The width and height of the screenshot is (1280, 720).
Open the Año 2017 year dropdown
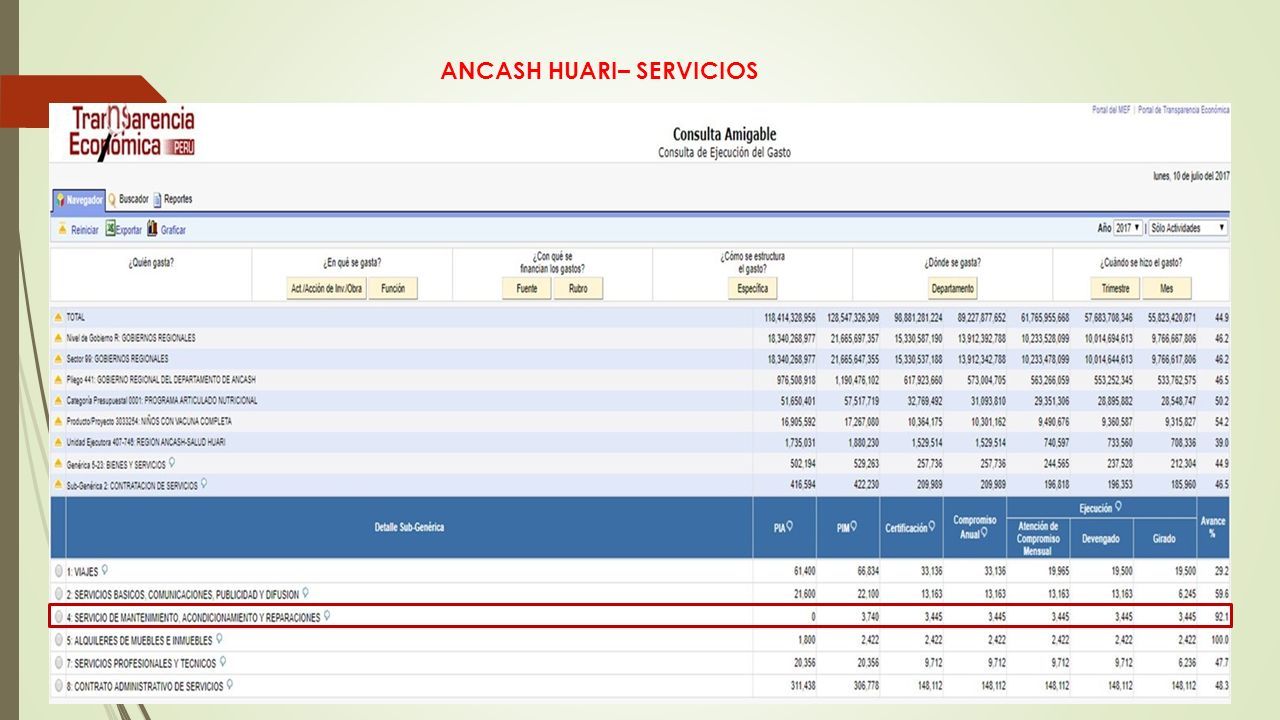coord(1128,228)
